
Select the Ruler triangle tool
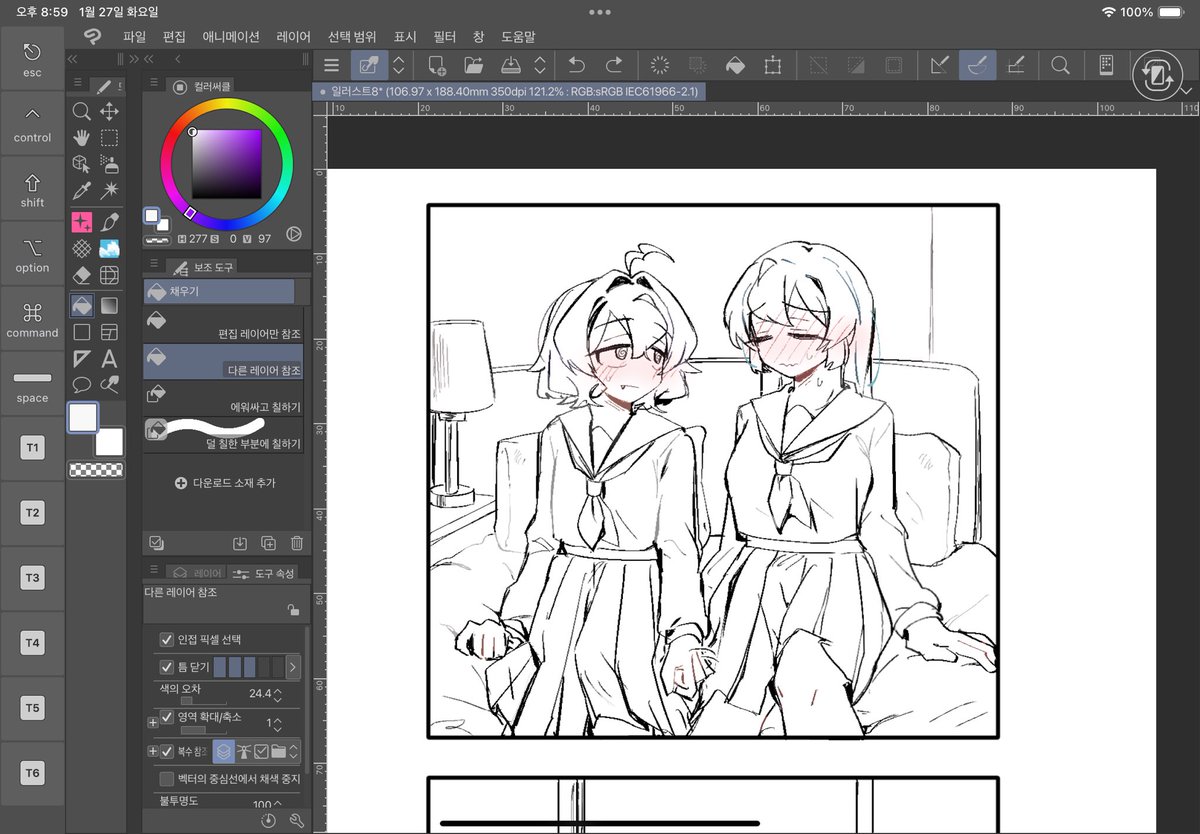[82, 358]
